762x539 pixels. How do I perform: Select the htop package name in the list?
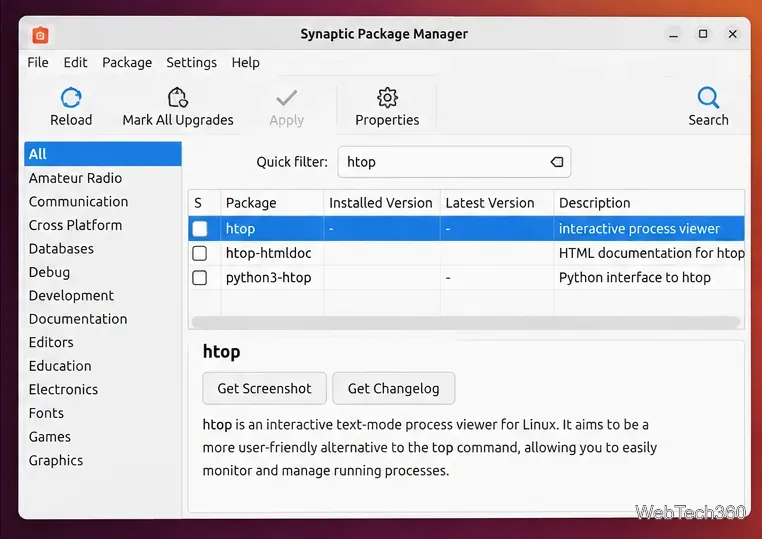click(240, 228)
